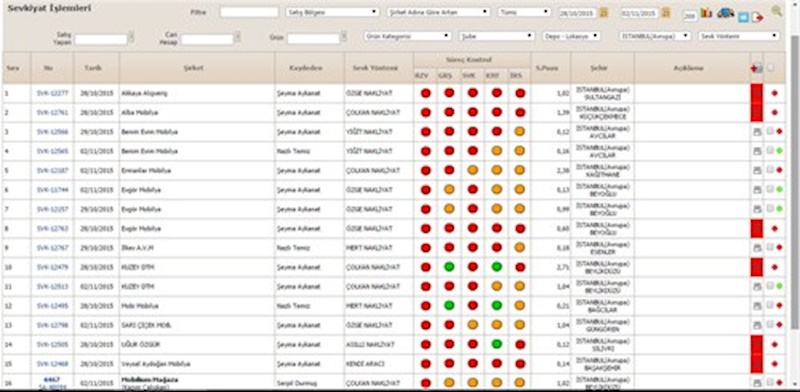Click the export page icon with red arrow
800x392 pixels.
point(758,17)
